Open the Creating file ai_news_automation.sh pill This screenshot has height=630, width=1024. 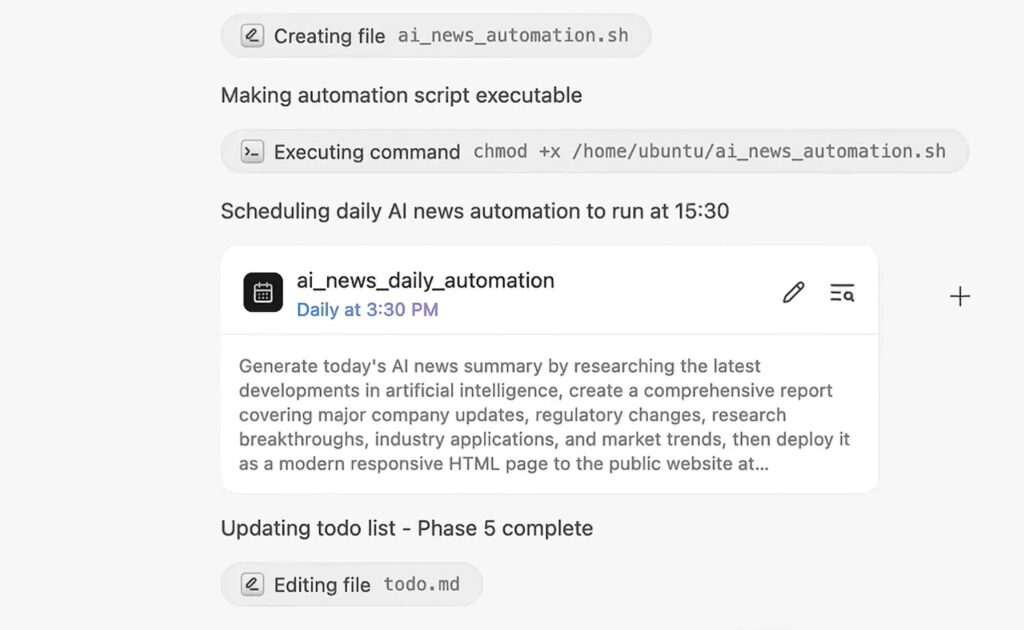coord(436,35)
